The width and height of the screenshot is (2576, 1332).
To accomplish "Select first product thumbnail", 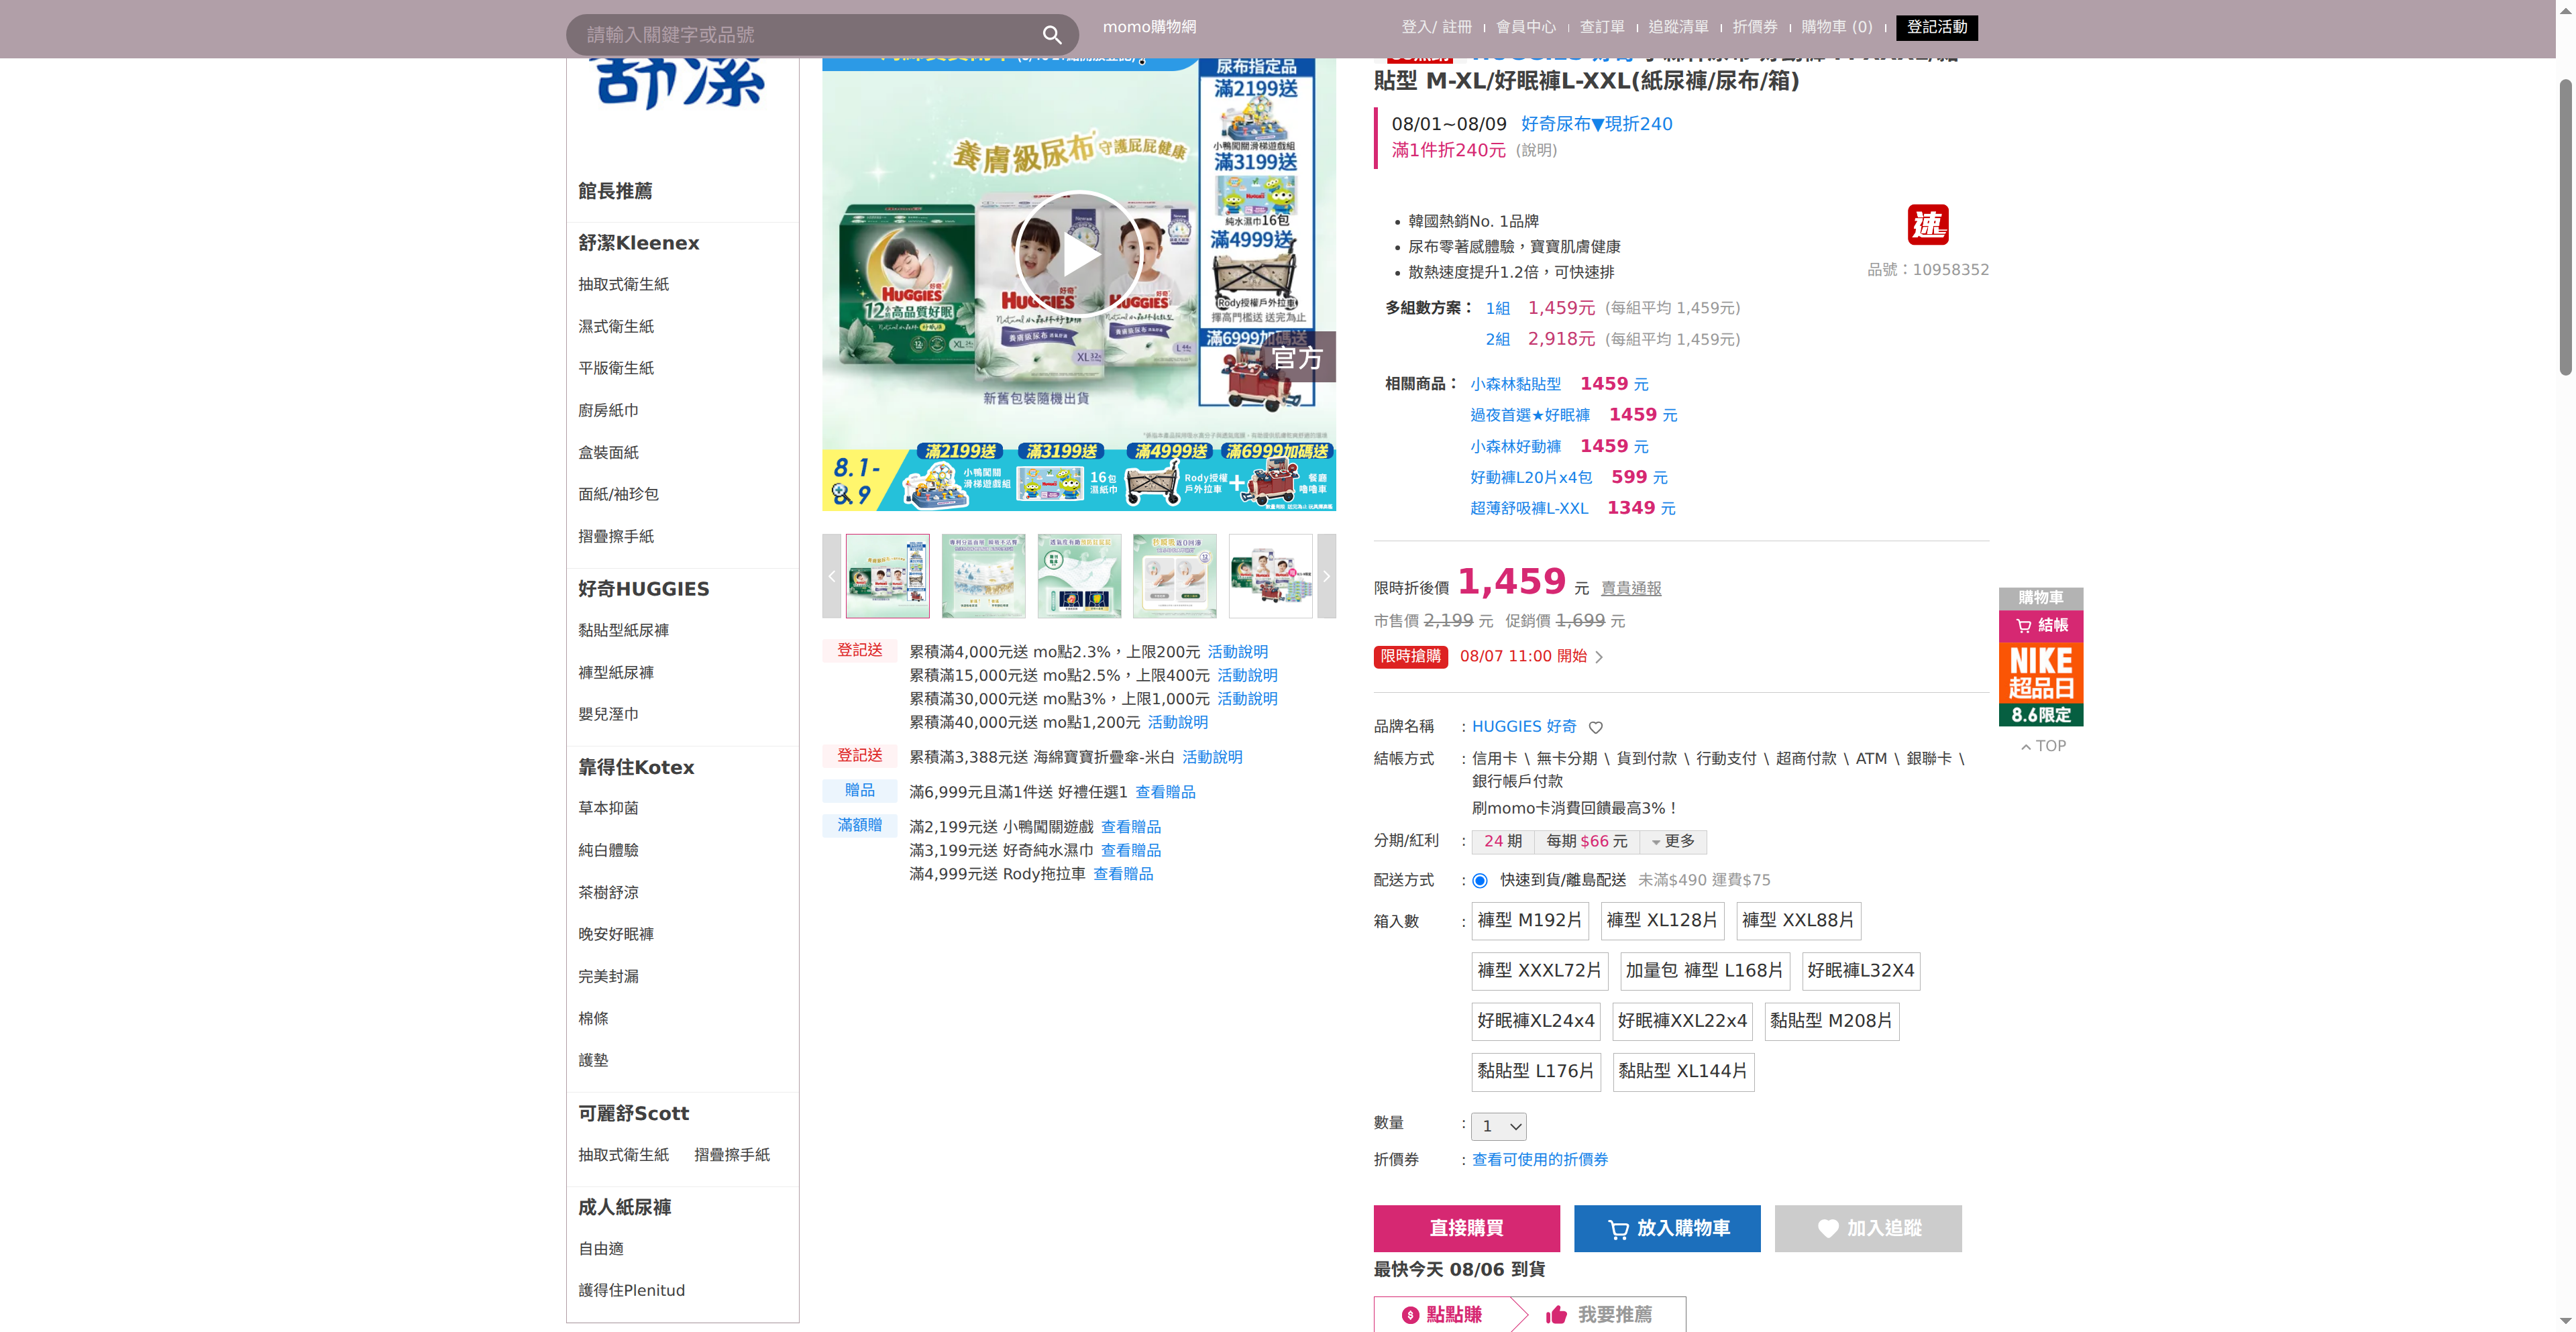I will [887, 576].
